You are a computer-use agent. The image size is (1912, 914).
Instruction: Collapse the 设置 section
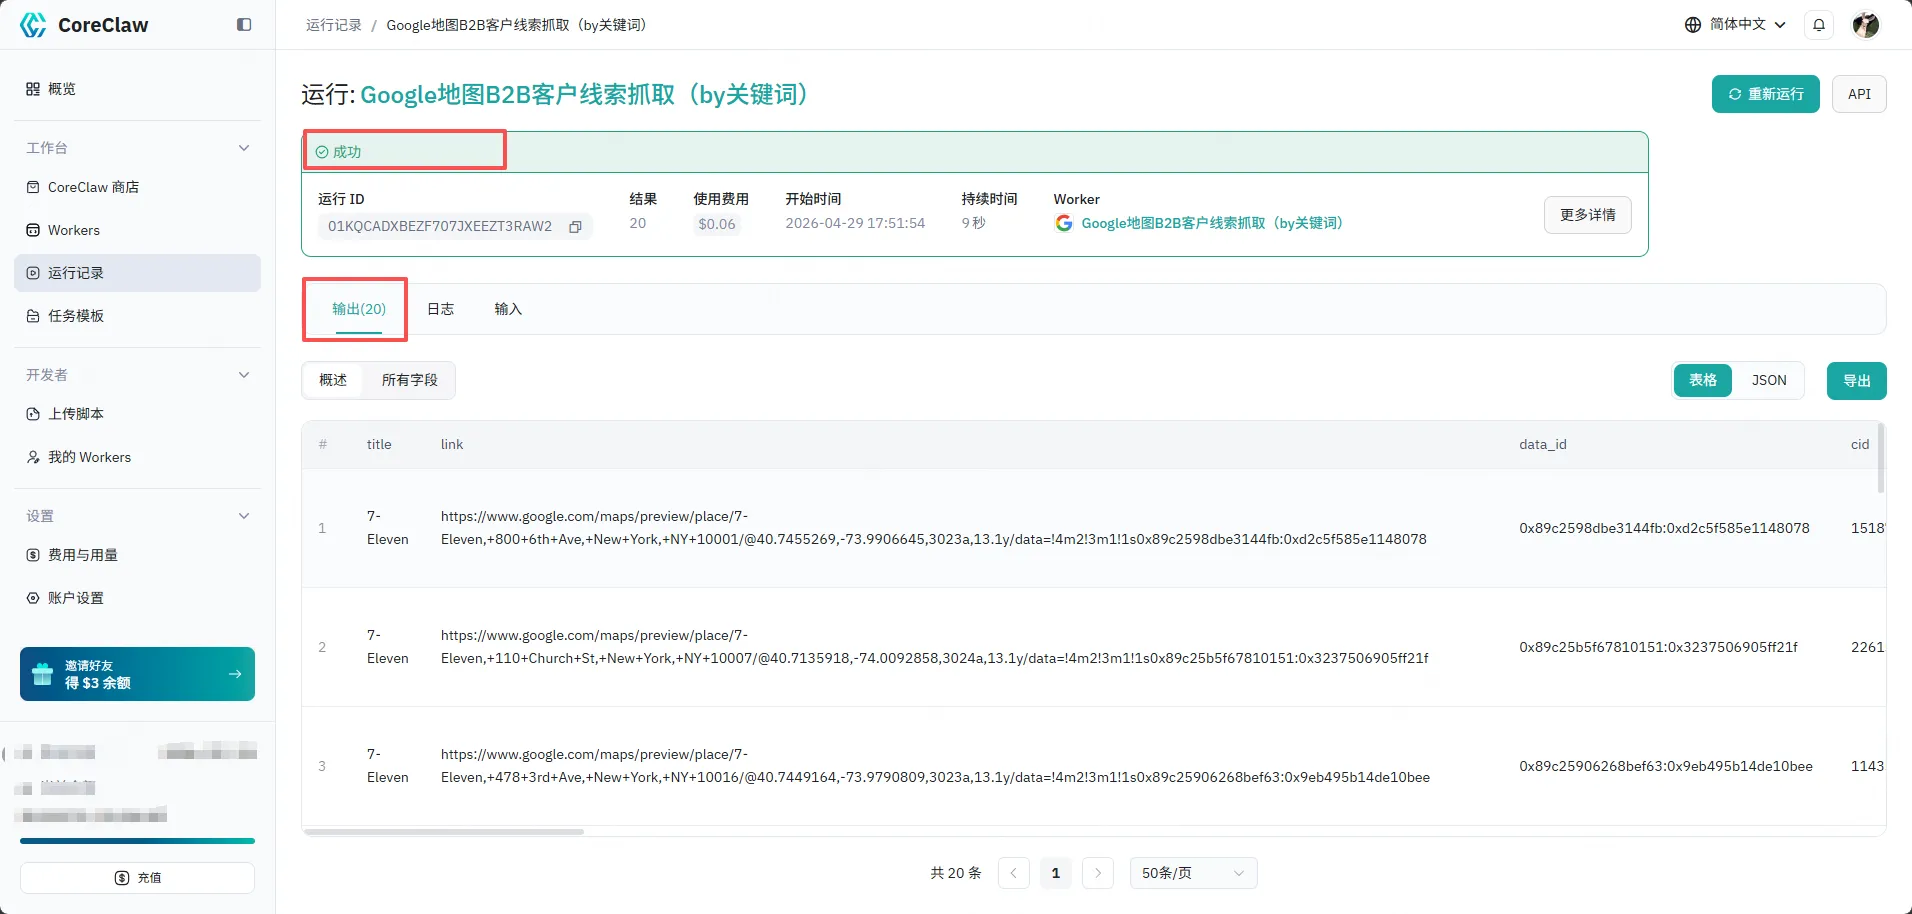tap(244, 516)
